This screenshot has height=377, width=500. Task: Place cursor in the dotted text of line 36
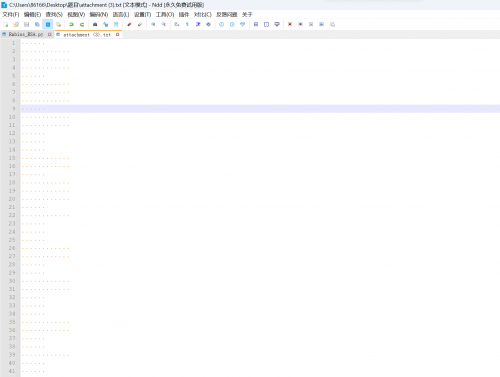46,330
